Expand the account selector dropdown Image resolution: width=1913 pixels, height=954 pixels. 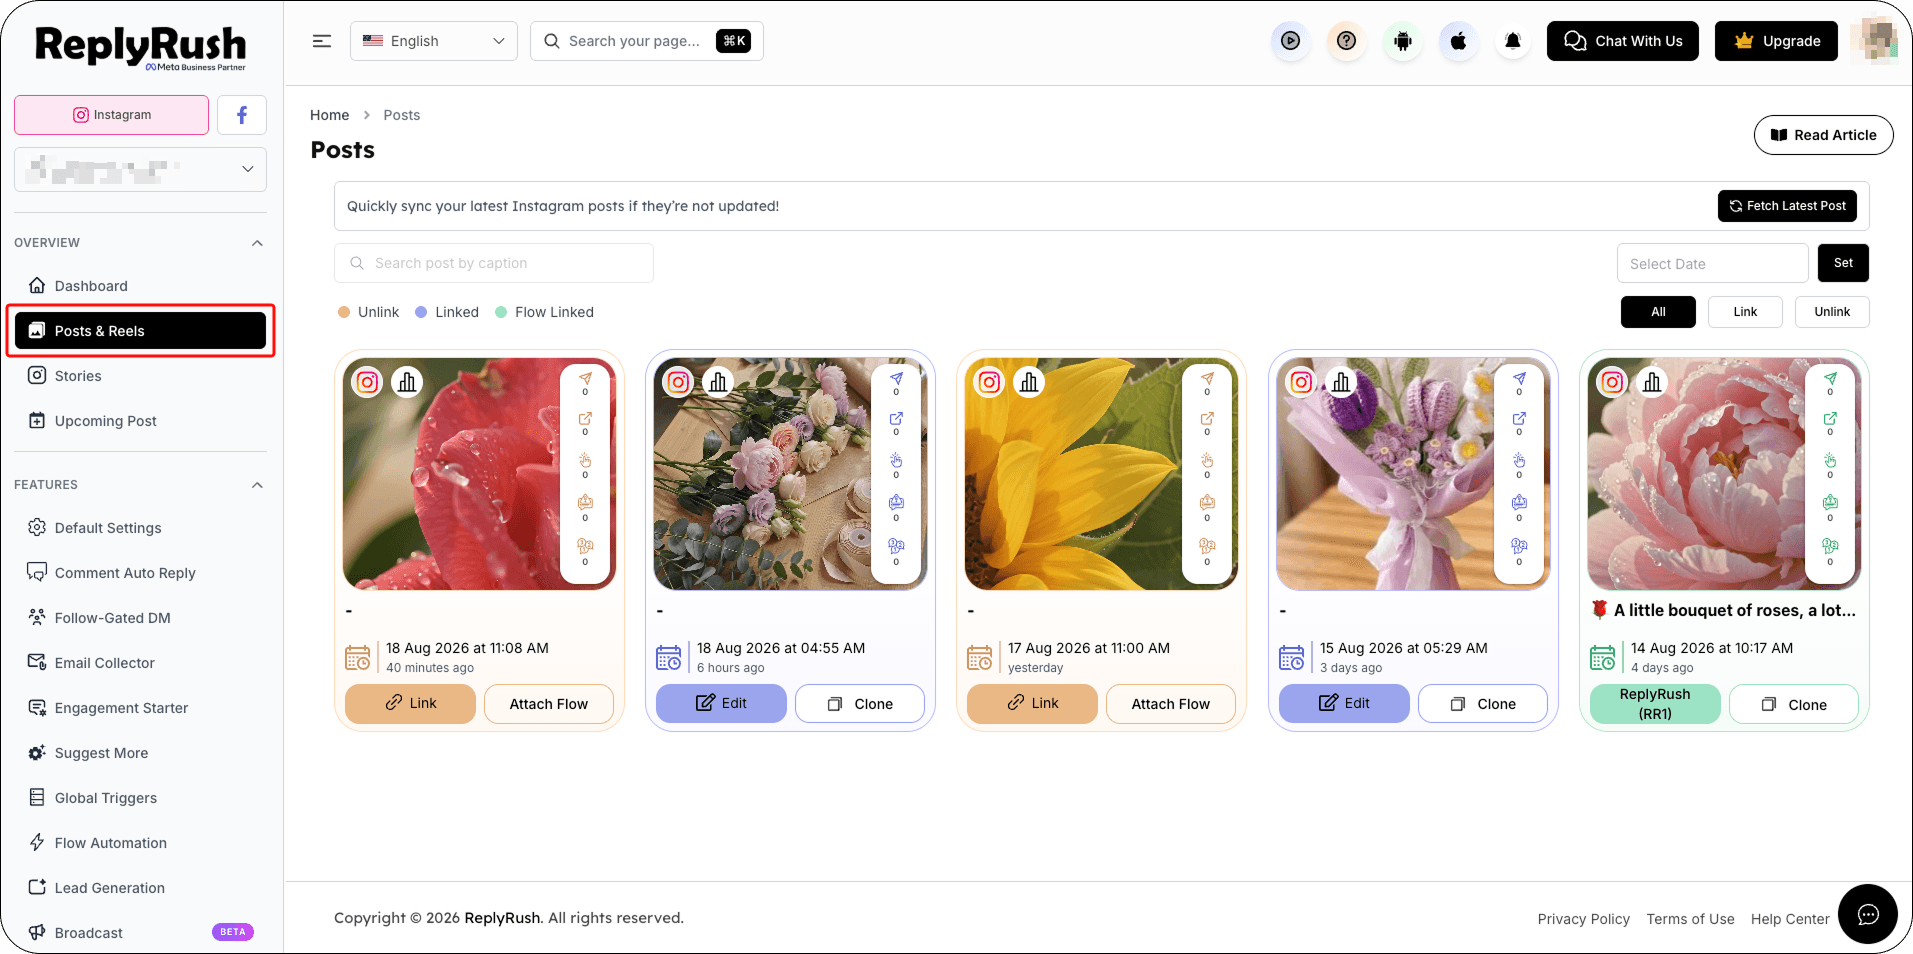click(140, 170)
